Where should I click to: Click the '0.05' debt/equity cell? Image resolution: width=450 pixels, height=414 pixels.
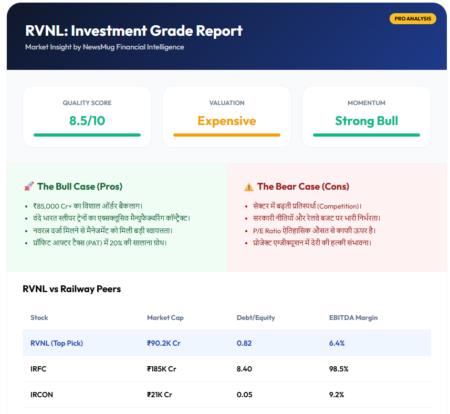[x=244, y=395]
